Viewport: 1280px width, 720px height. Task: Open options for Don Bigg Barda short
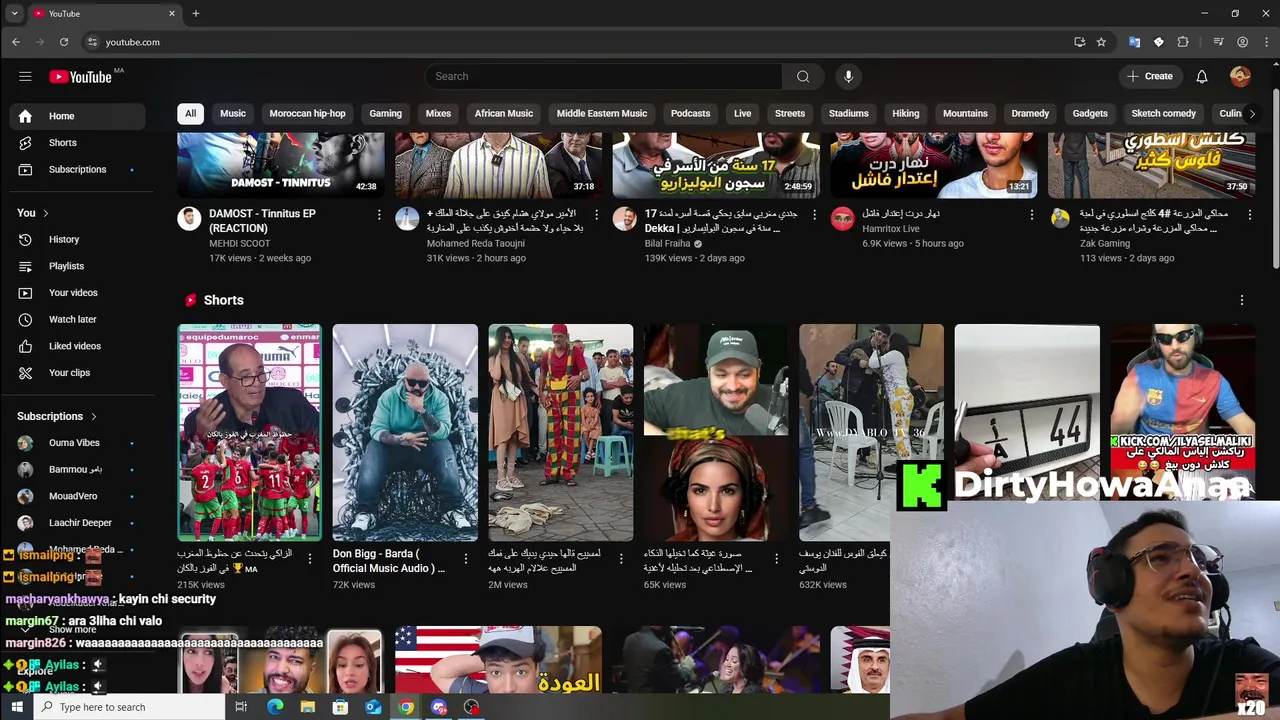[465, 559]
